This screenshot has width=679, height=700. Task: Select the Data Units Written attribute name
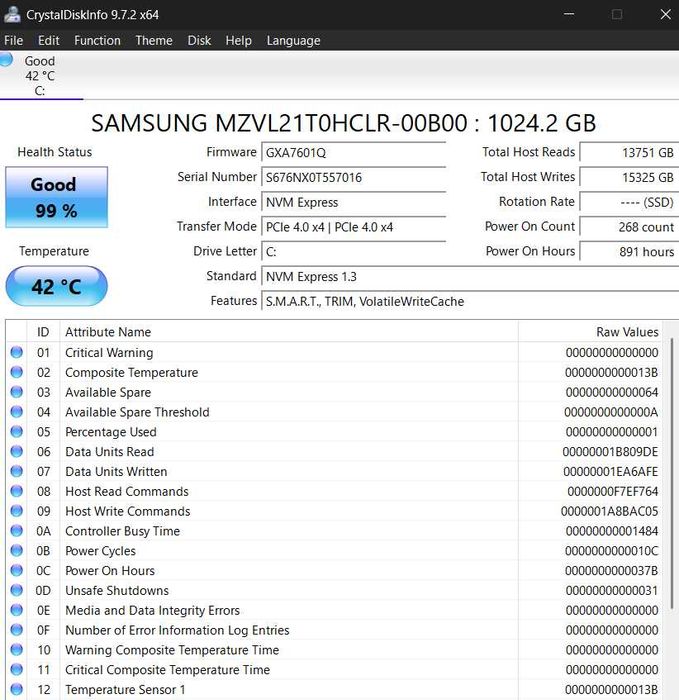point(116,471)
